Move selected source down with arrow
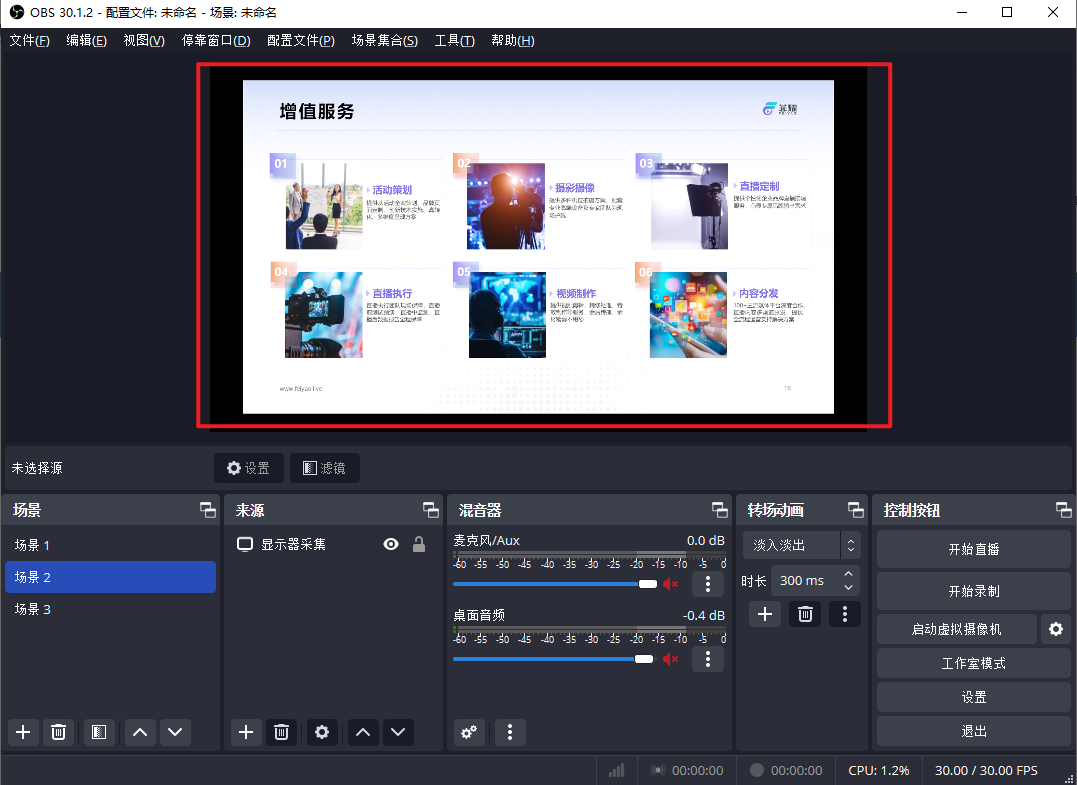Screen dimensions: 1077x785 coord(399,732)
